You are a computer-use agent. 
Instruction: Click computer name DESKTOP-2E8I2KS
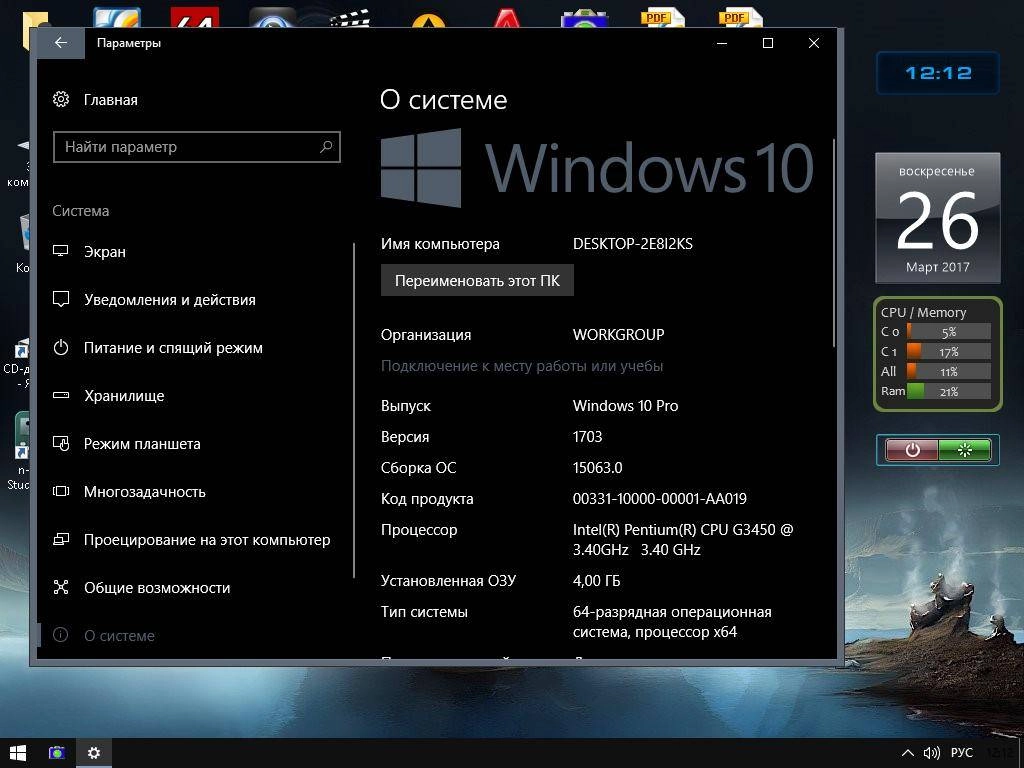tap(632, 244)
